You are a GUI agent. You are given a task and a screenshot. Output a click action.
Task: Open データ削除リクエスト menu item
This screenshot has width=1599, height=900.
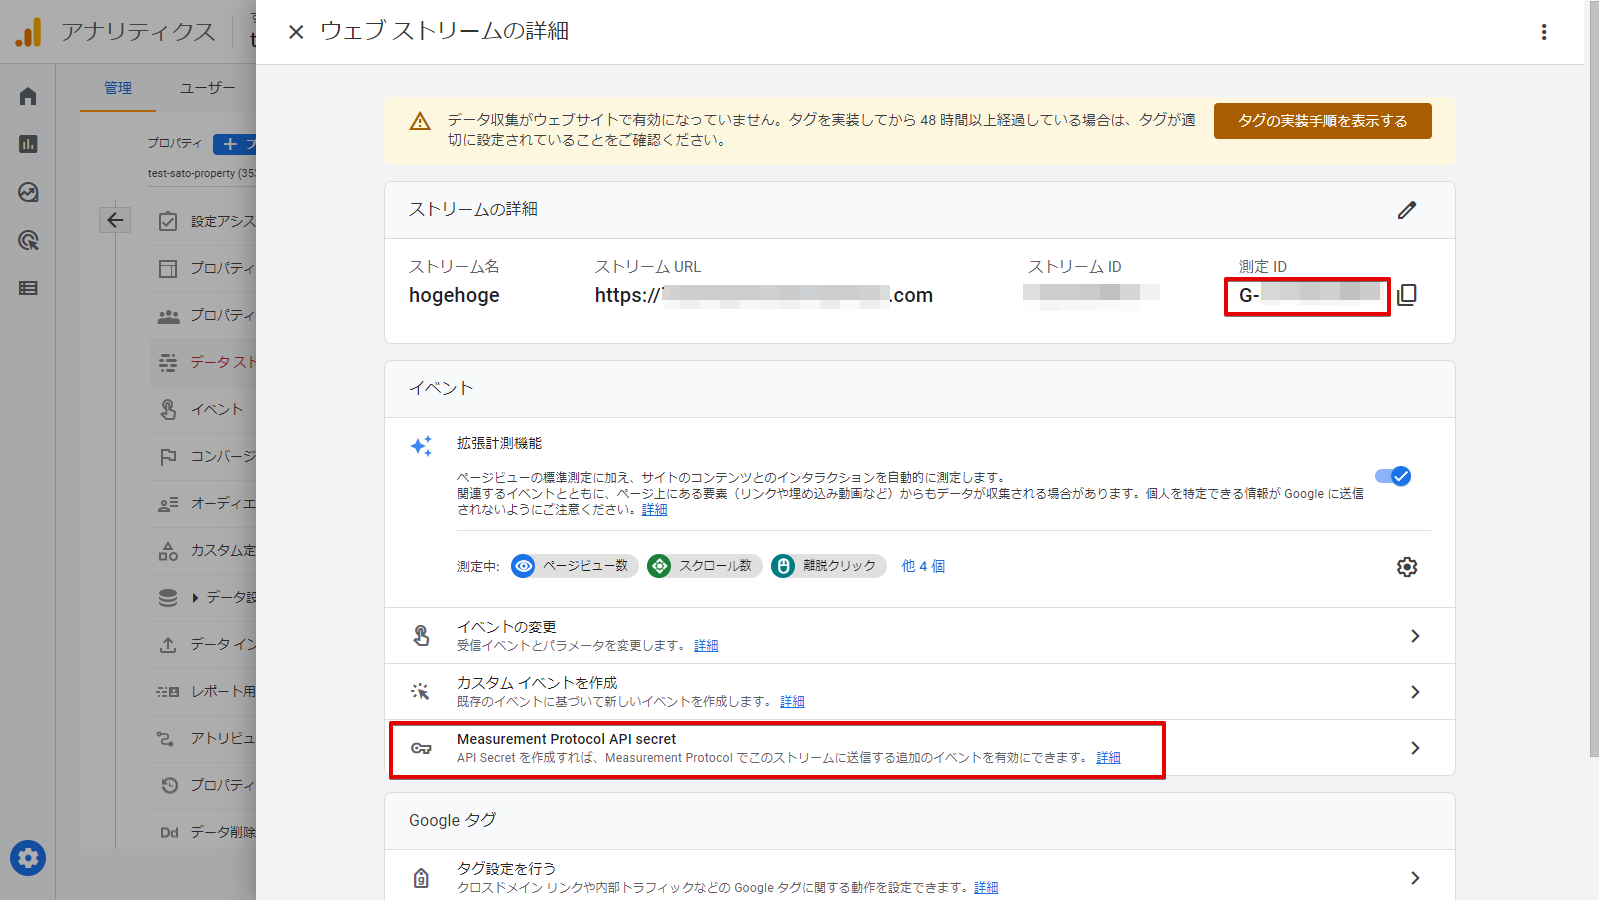(204, 832)
